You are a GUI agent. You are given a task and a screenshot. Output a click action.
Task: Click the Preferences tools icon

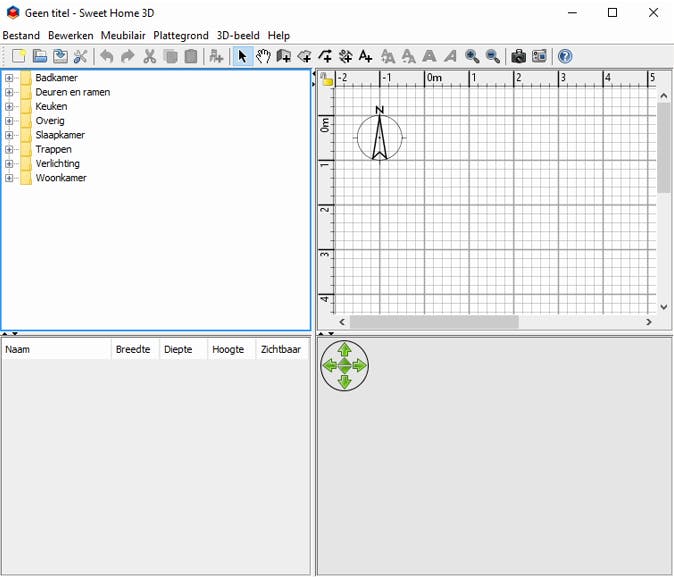pyautogui.click(x=80, y=57)
